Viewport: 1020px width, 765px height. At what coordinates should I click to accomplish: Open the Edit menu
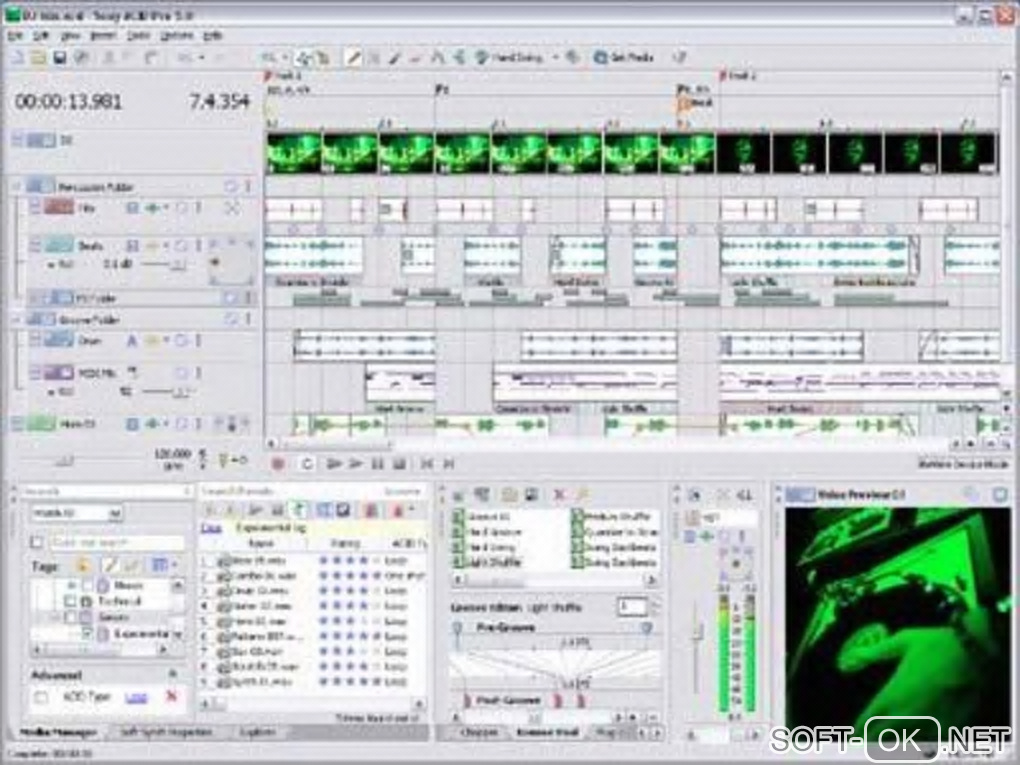[x=42, y=35]
